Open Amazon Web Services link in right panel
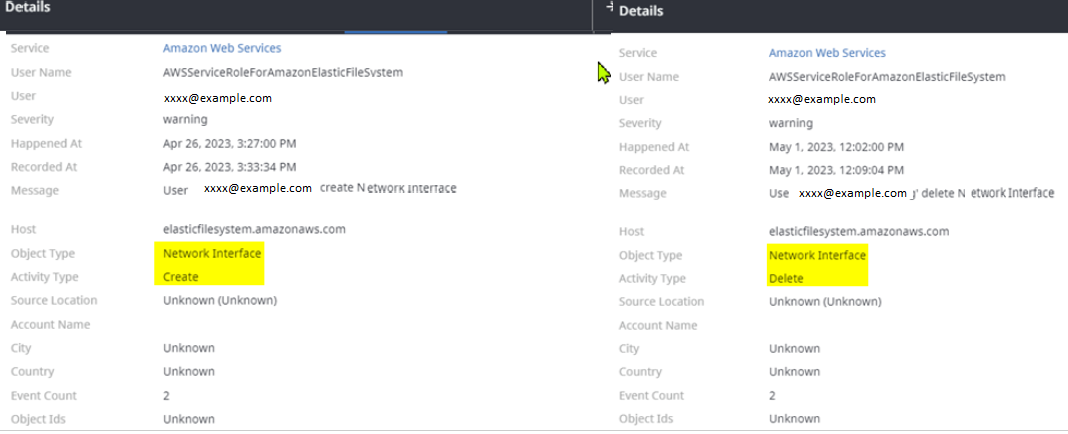The height and width of the screenshot is (434, 1068). (827, 53)
